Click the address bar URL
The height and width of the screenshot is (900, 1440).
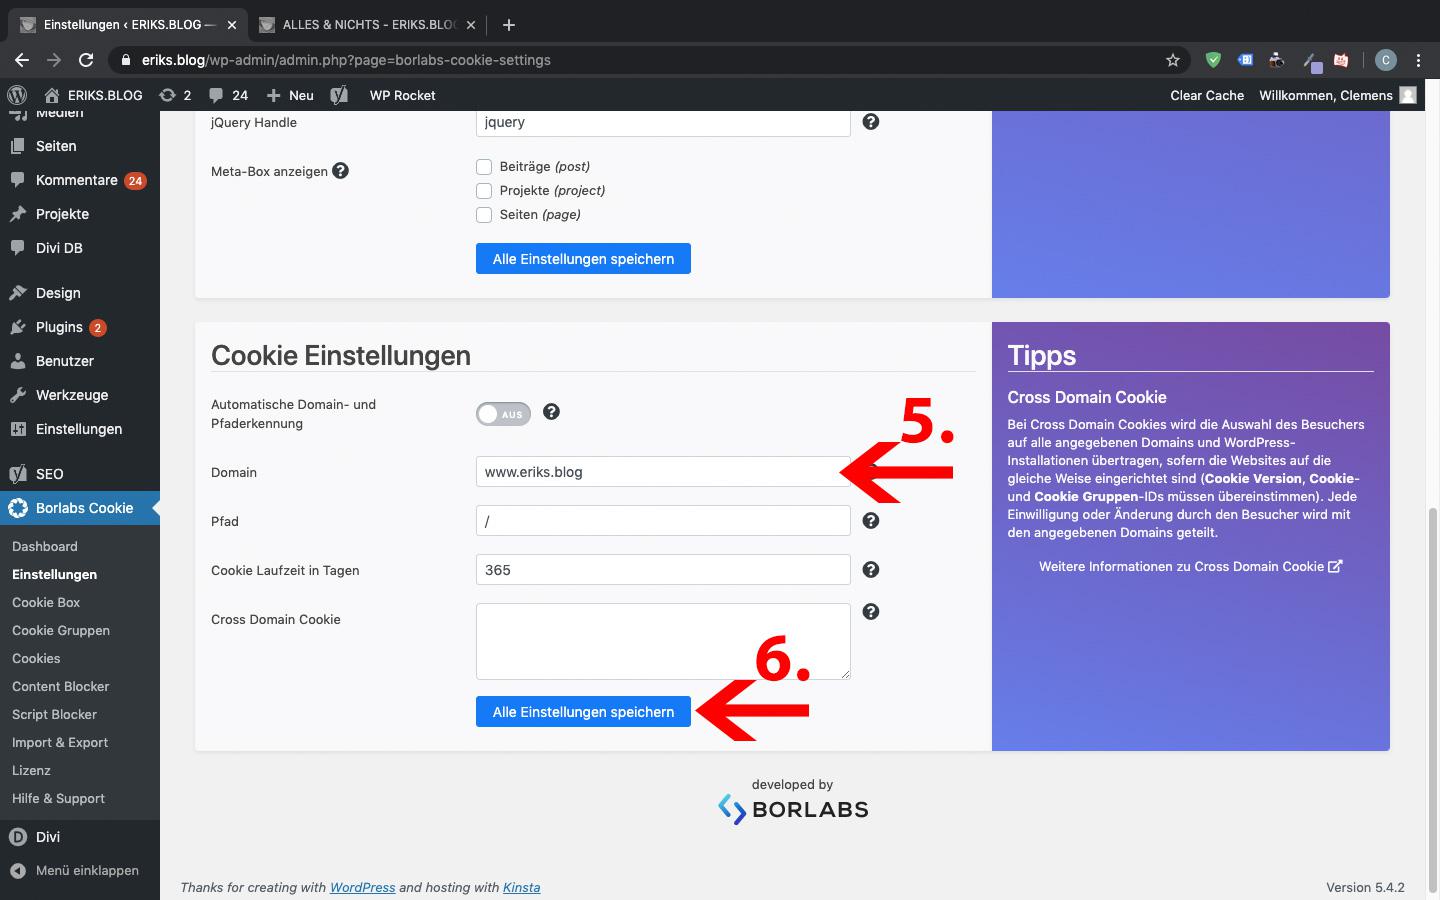point(346,60)
